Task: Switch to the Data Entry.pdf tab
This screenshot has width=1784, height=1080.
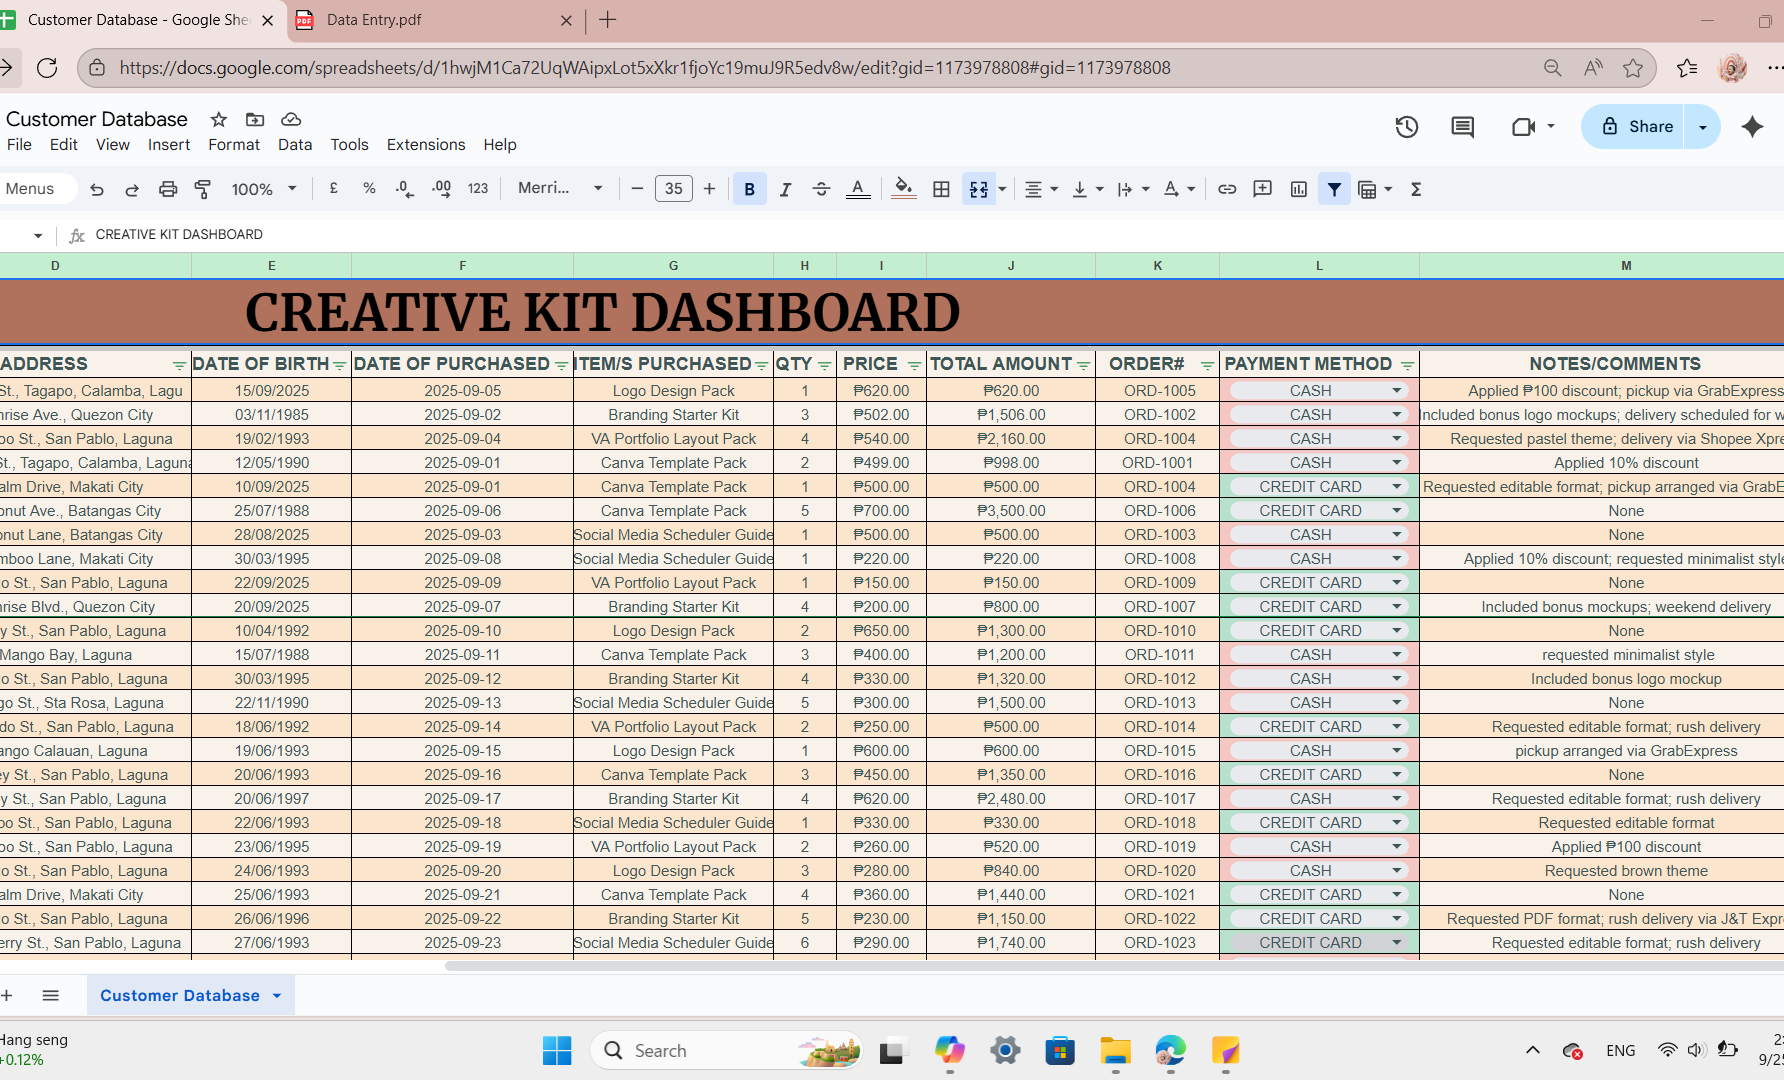Action: pos(430,20)
